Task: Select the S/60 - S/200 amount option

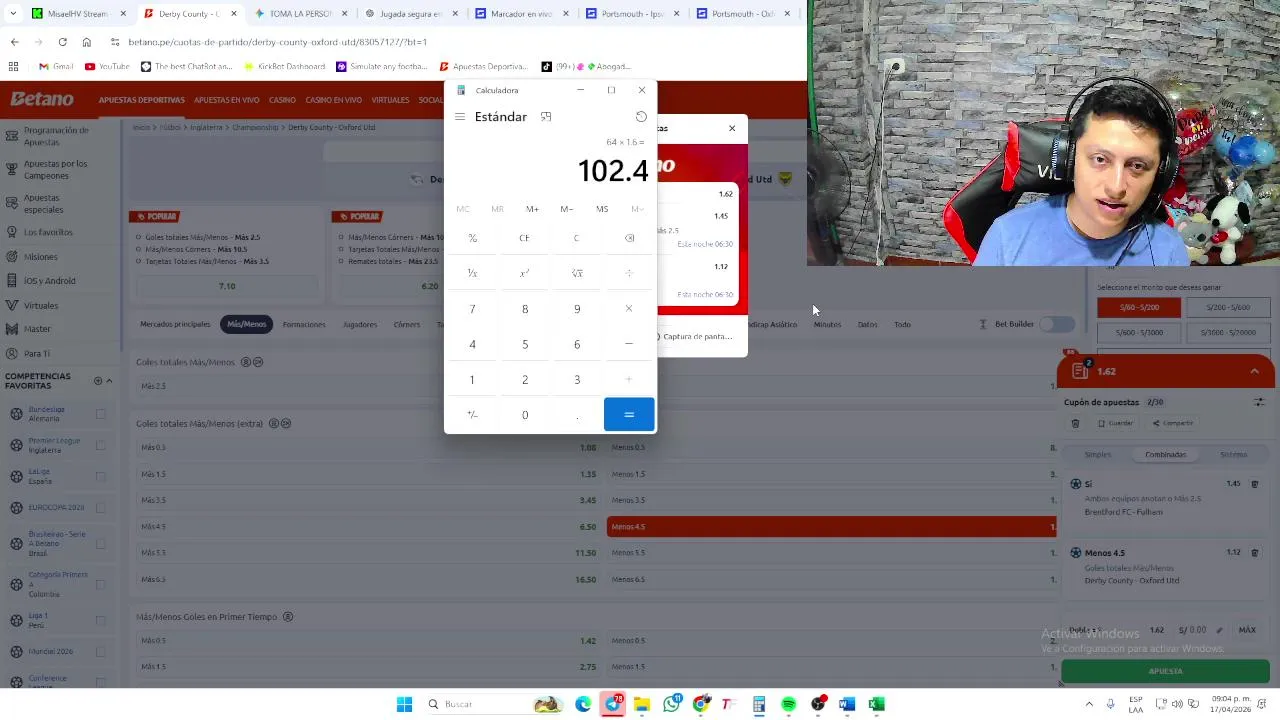Action: (x=1139, y=308)
